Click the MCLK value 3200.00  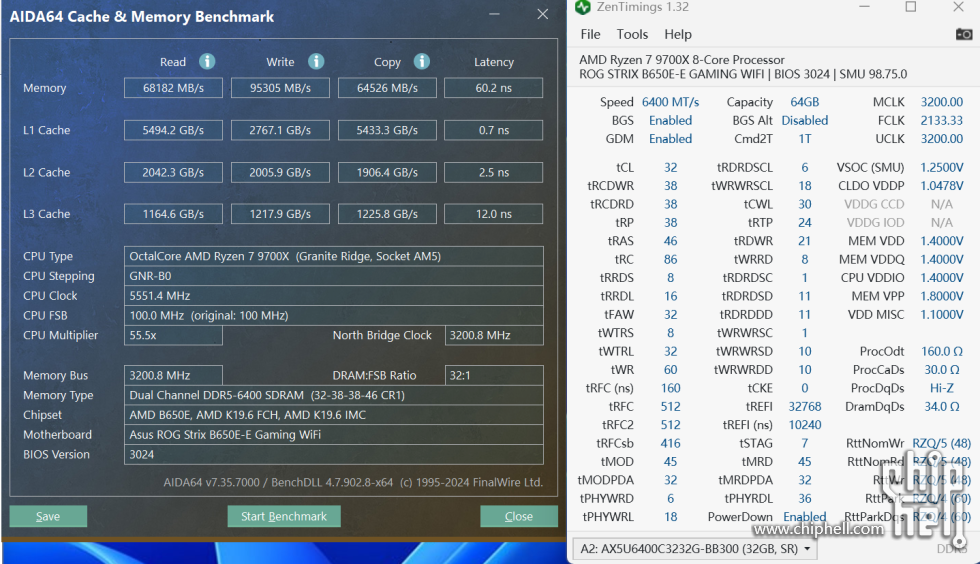point(941,102)
